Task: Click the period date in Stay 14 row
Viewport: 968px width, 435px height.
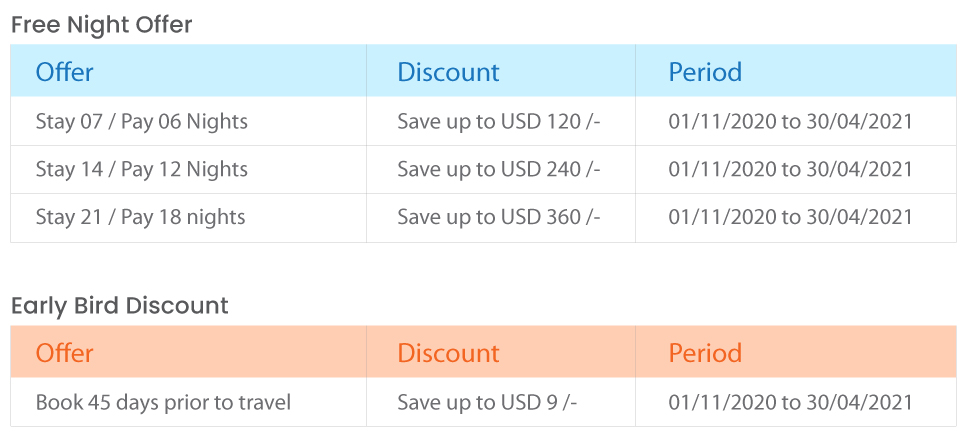Action: pyautogui.click(x=790, y=170)
